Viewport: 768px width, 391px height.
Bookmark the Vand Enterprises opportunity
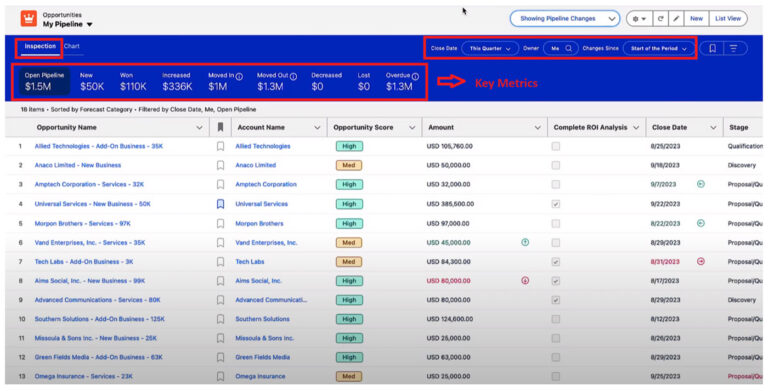click(x=220, y=243)
